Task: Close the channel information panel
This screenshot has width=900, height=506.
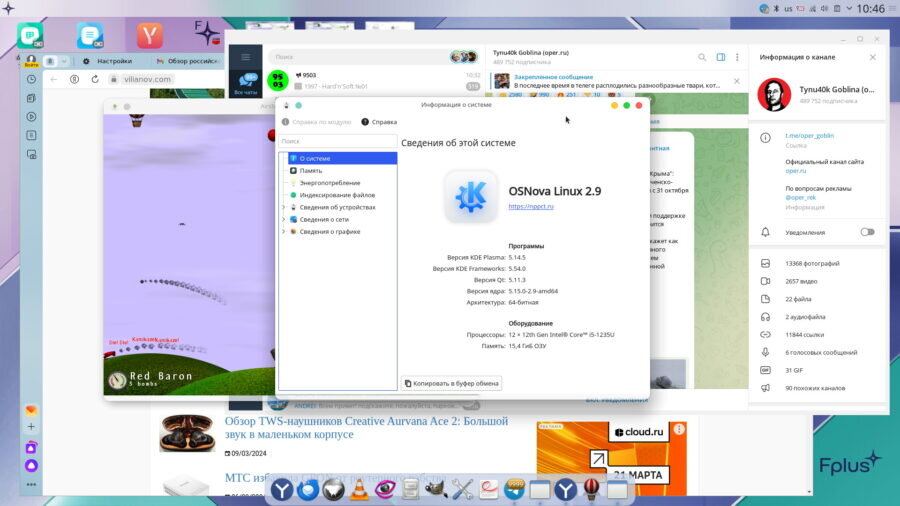Action: click(x=872, y=57)
